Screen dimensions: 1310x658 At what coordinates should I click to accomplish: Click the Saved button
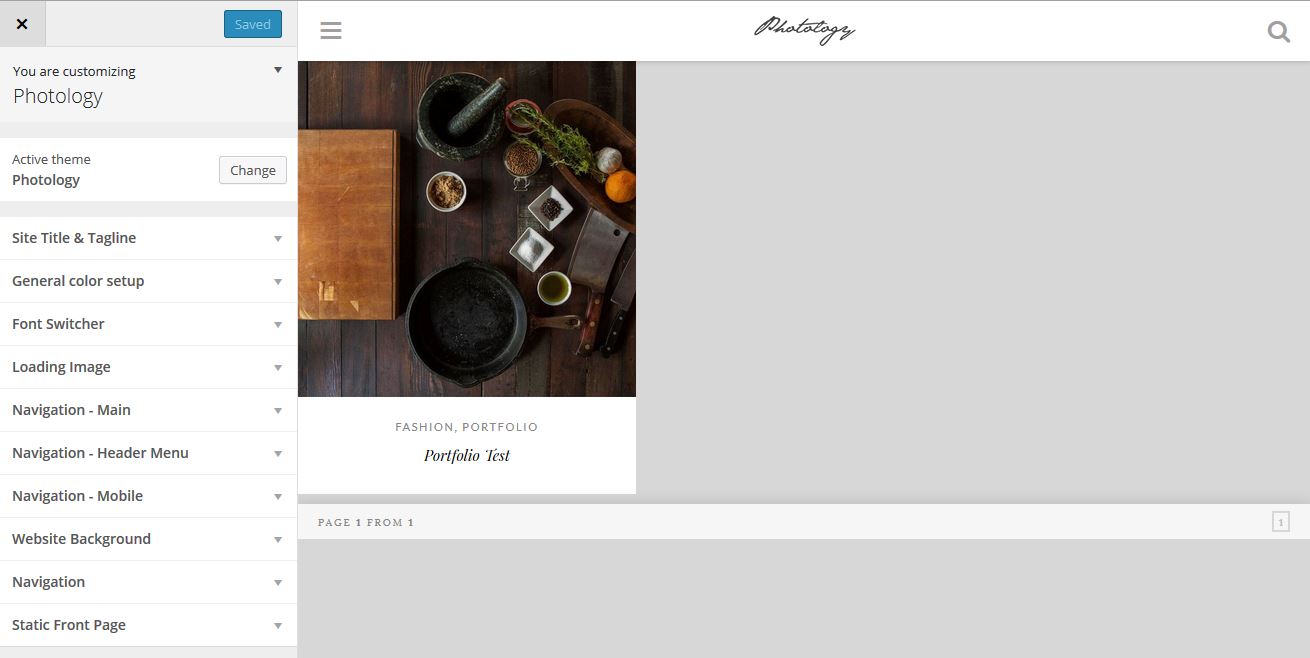(x=253, y=24)
